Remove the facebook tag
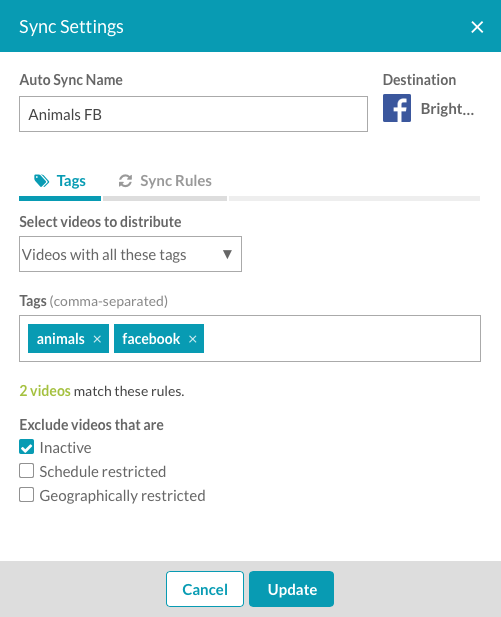 click(192, 339)
